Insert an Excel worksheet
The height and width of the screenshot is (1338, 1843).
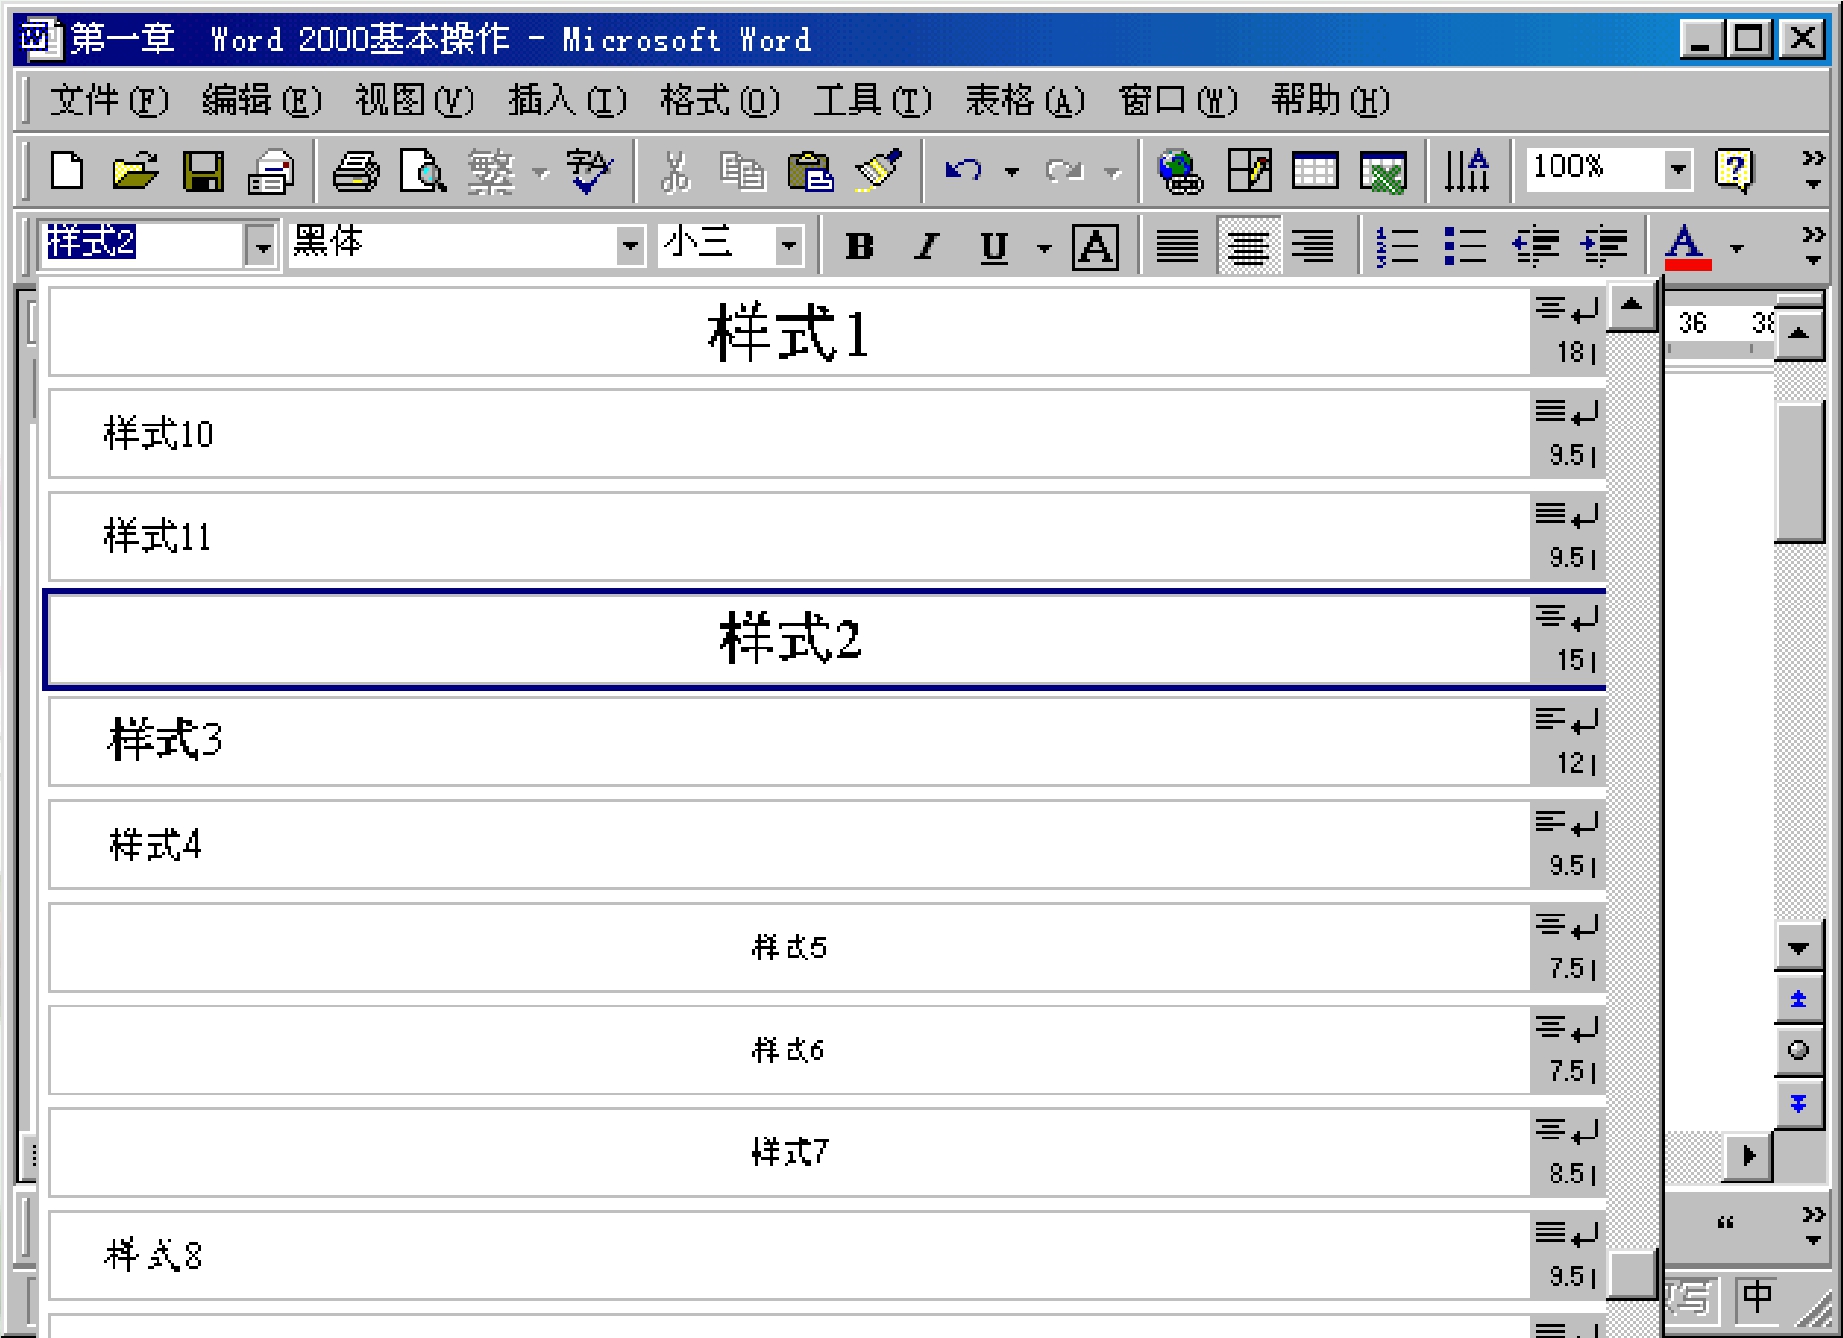coord(1383,171)
